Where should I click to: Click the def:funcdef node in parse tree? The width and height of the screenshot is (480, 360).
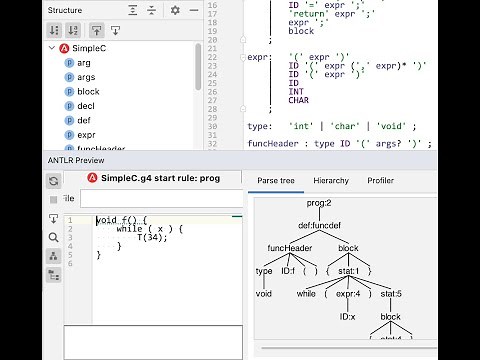319,226
